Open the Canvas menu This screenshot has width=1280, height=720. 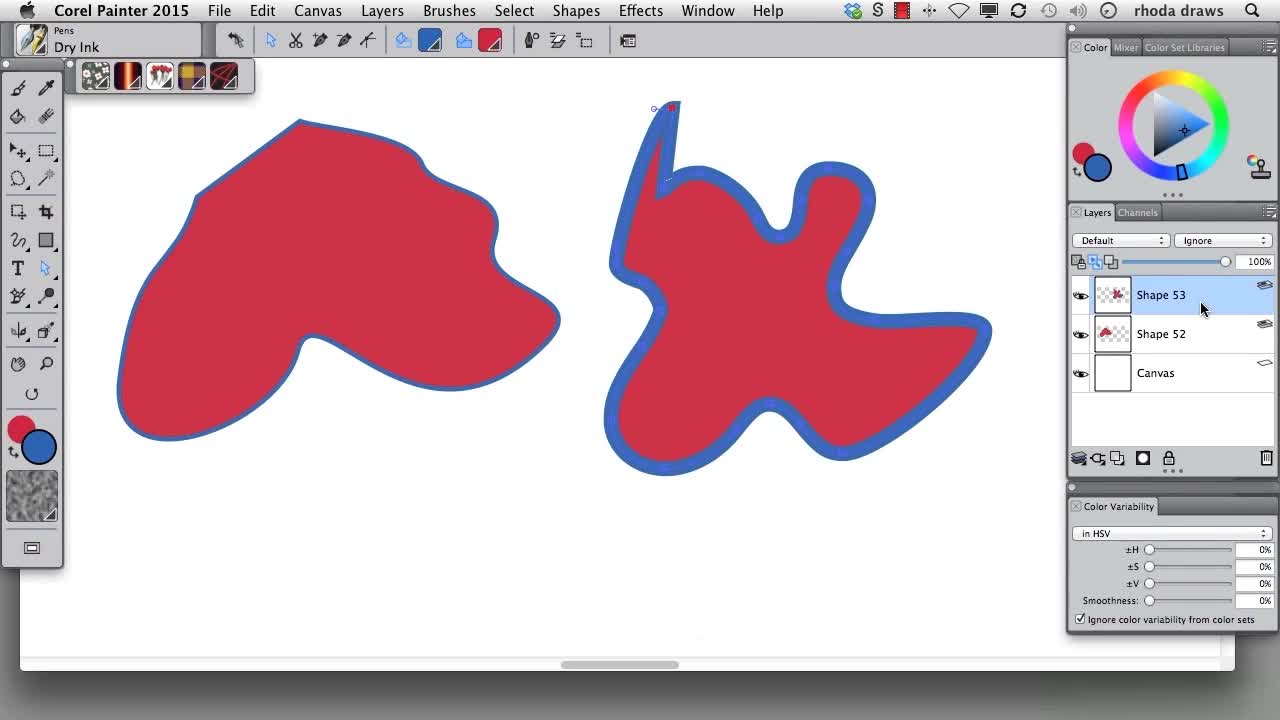pyautogui.click(x=318, y=11)
